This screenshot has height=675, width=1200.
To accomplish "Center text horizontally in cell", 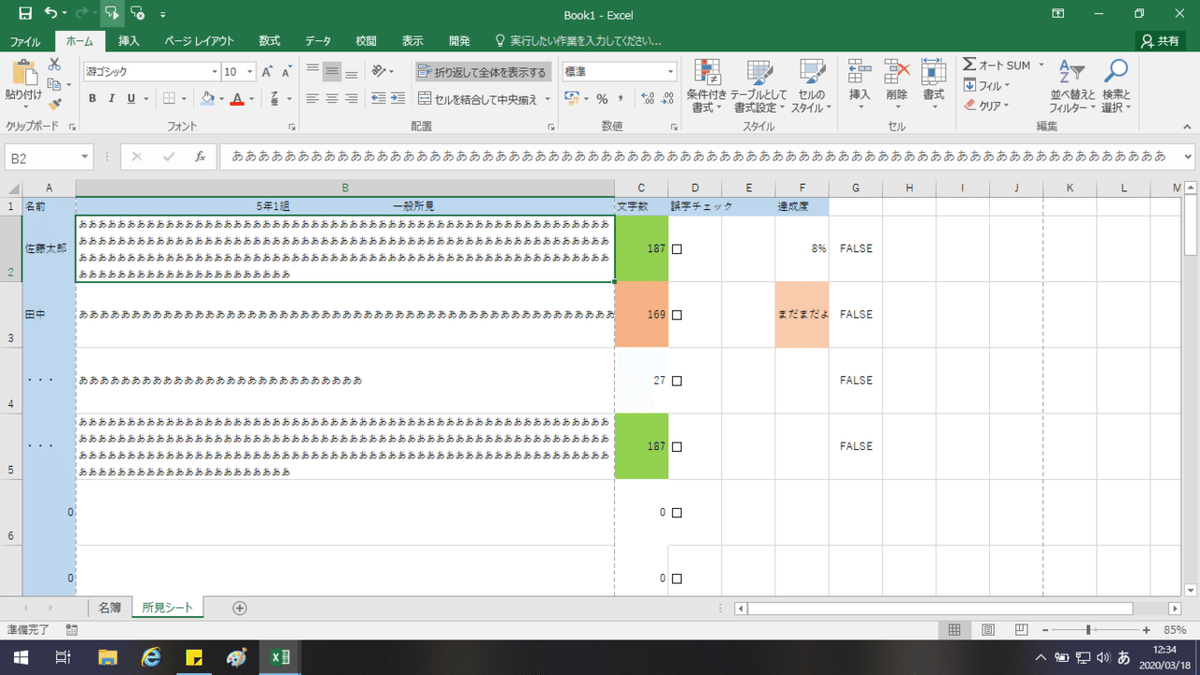I will point(332,99).
